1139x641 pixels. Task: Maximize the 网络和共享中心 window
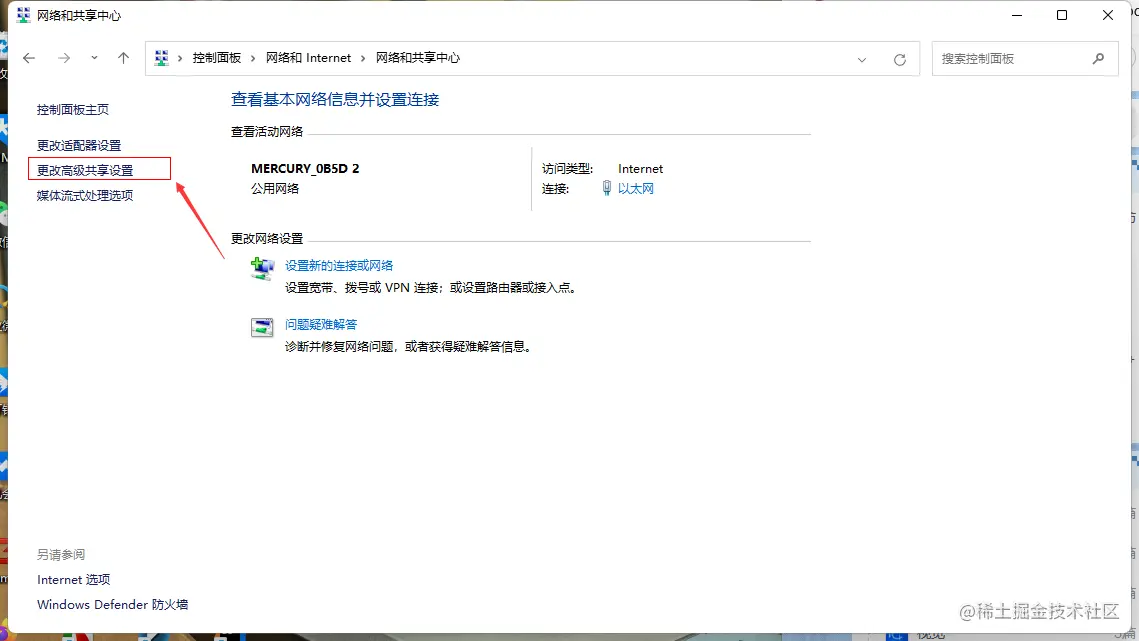(x=1062, y=15)
